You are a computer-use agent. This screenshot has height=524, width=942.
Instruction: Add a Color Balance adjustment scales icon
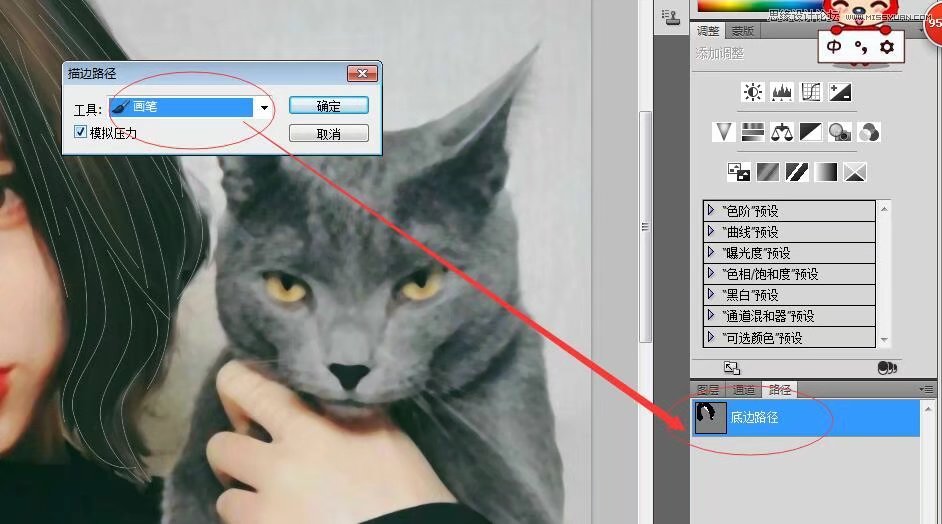(782, 132)
